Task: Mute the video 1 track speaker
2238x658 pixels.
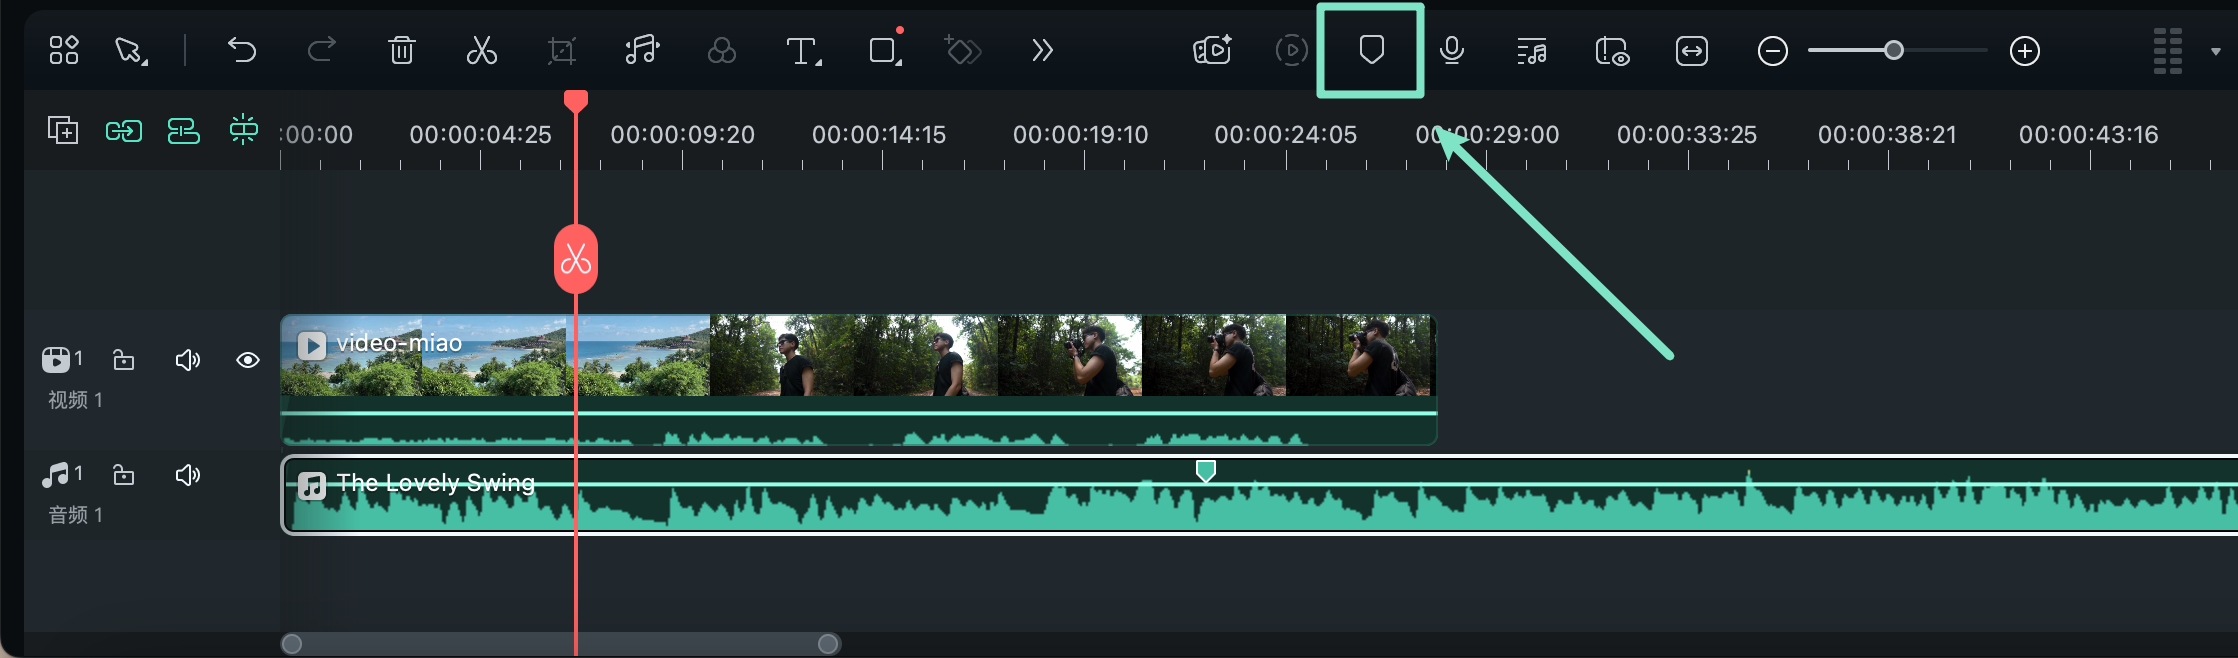Action: pyautogui.click(x=187, y=360)
